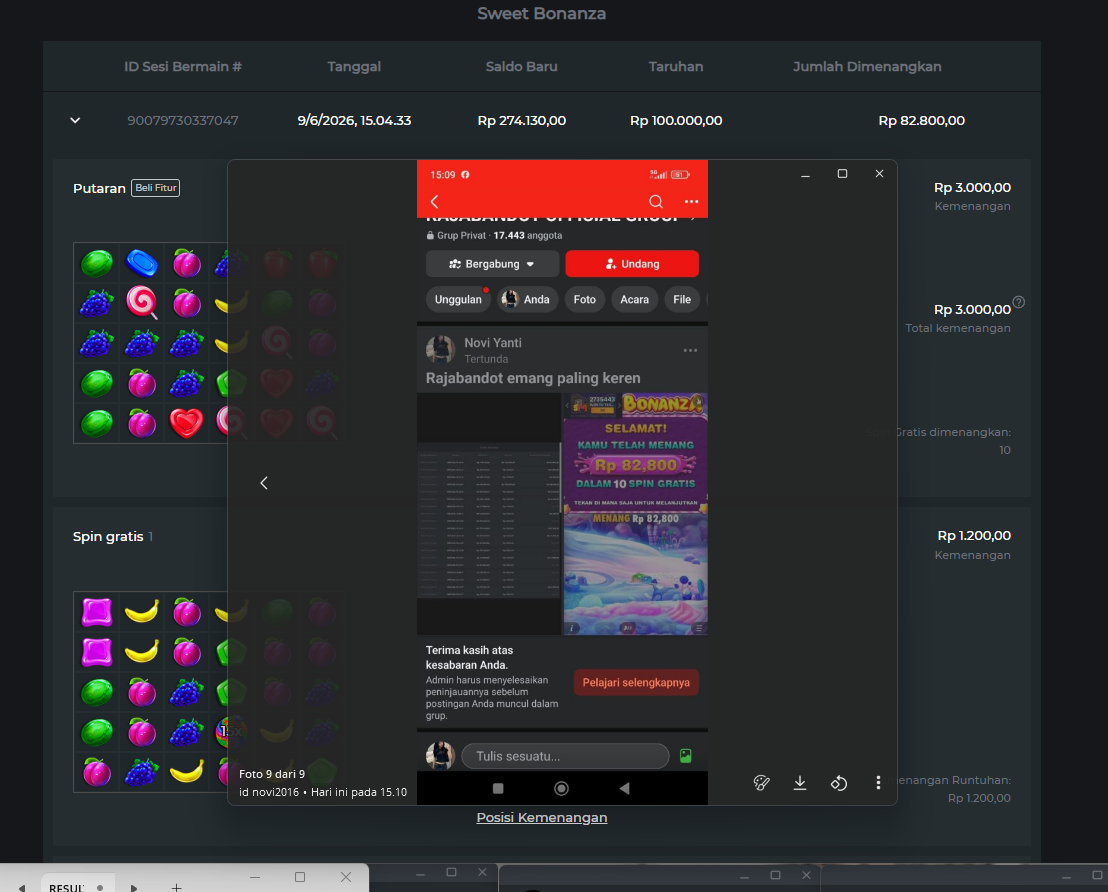This screenshot has height=892, width=1108.
Task: Select the Unggulan tab
Action: [x=458, y=300]
